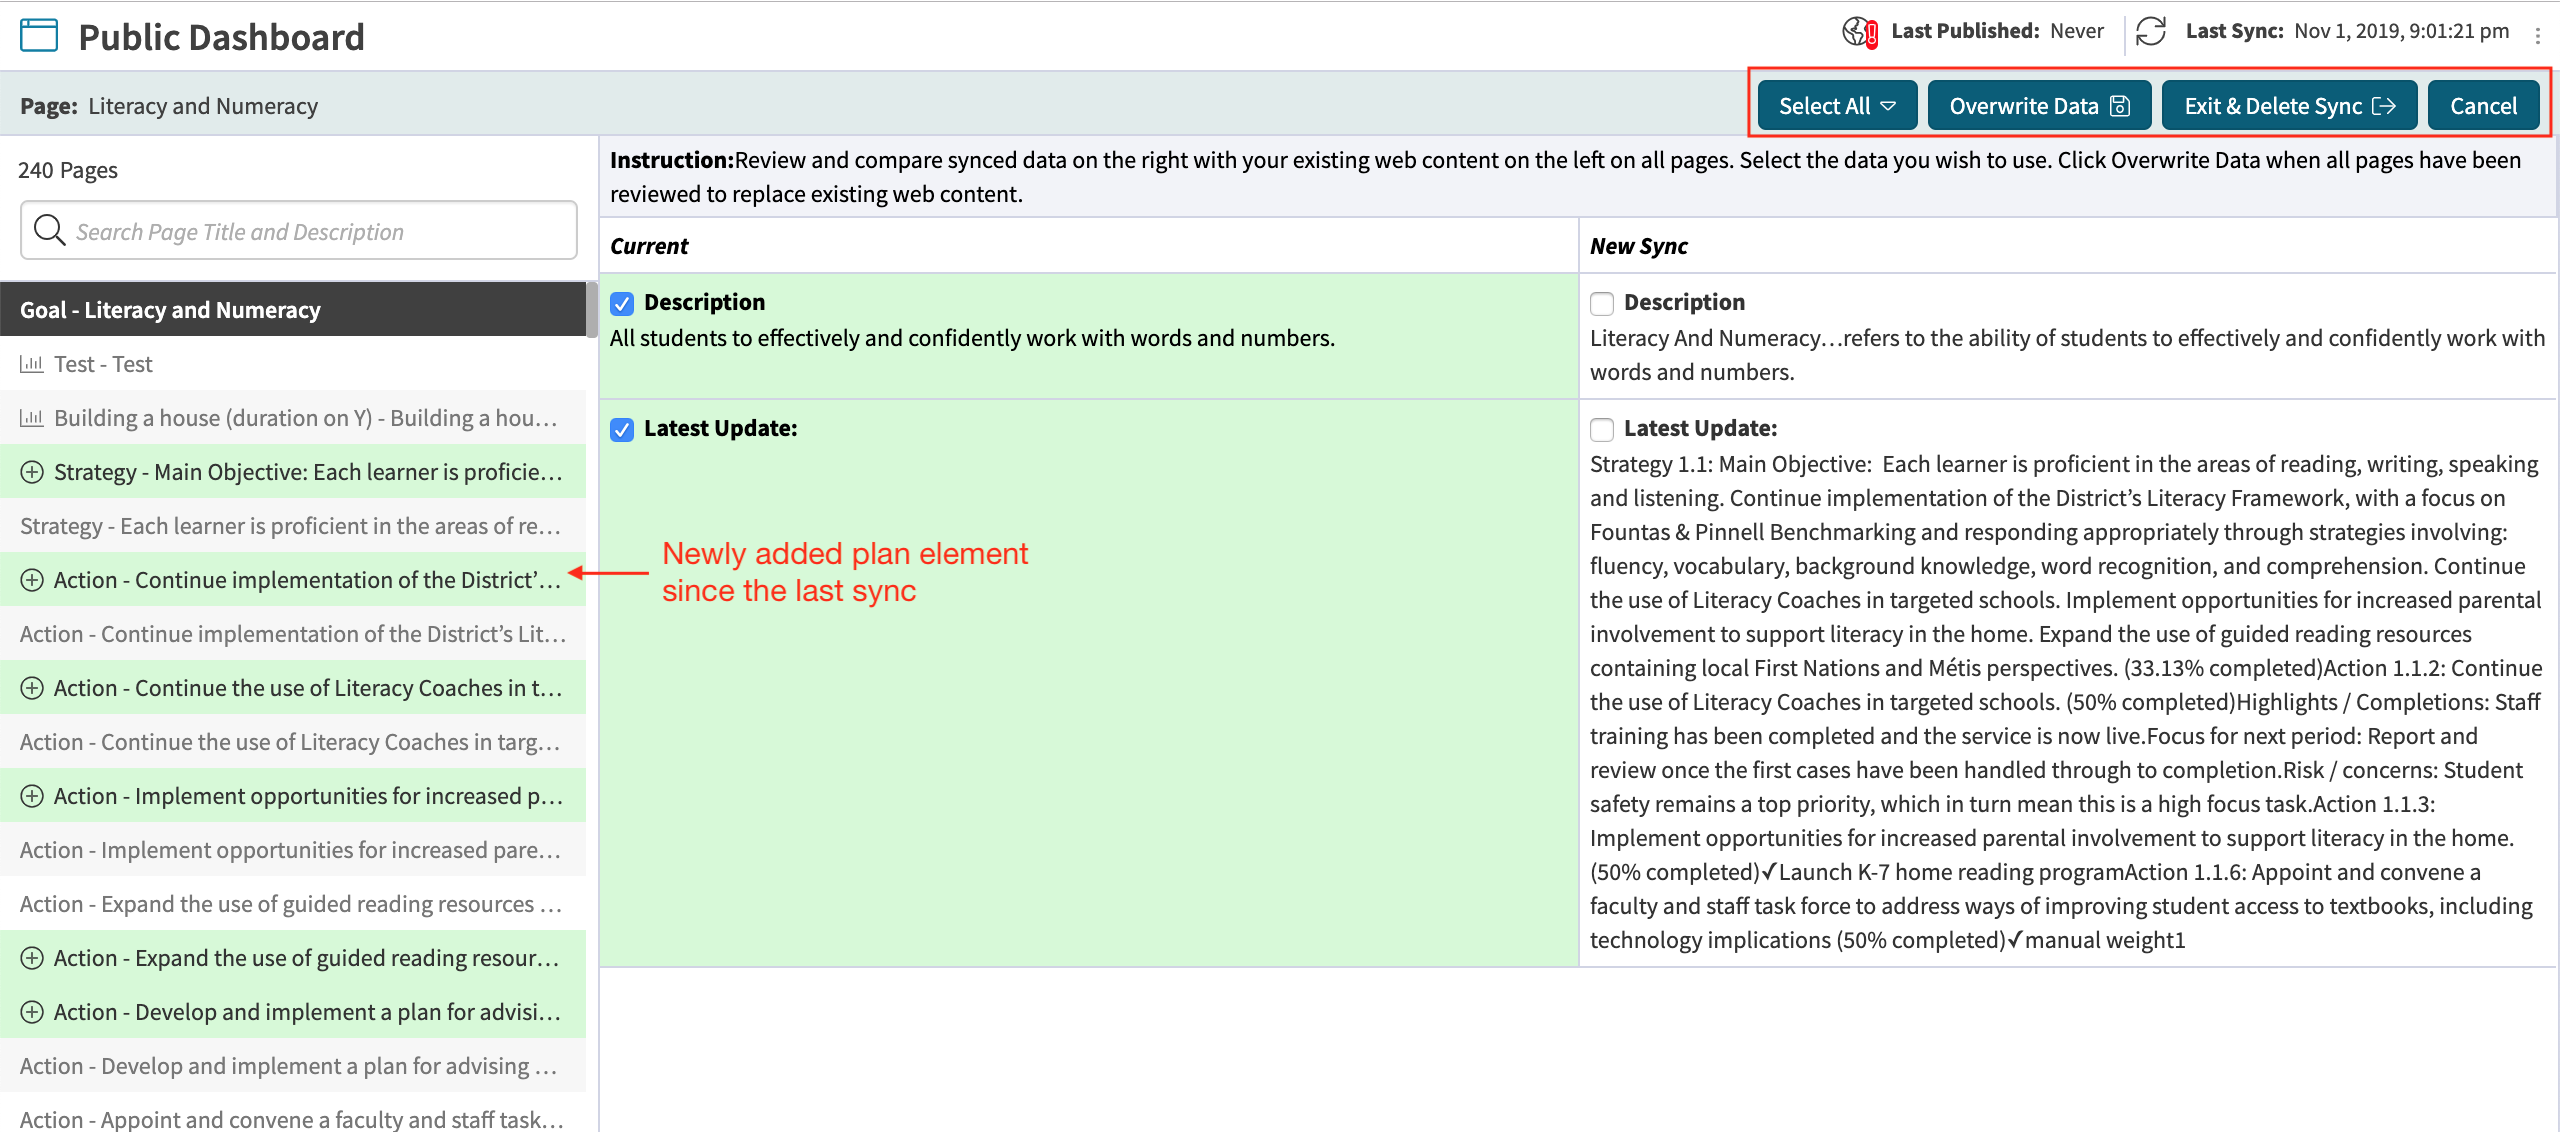Click the Last Sync timestamp text

tap(2402, 31)
